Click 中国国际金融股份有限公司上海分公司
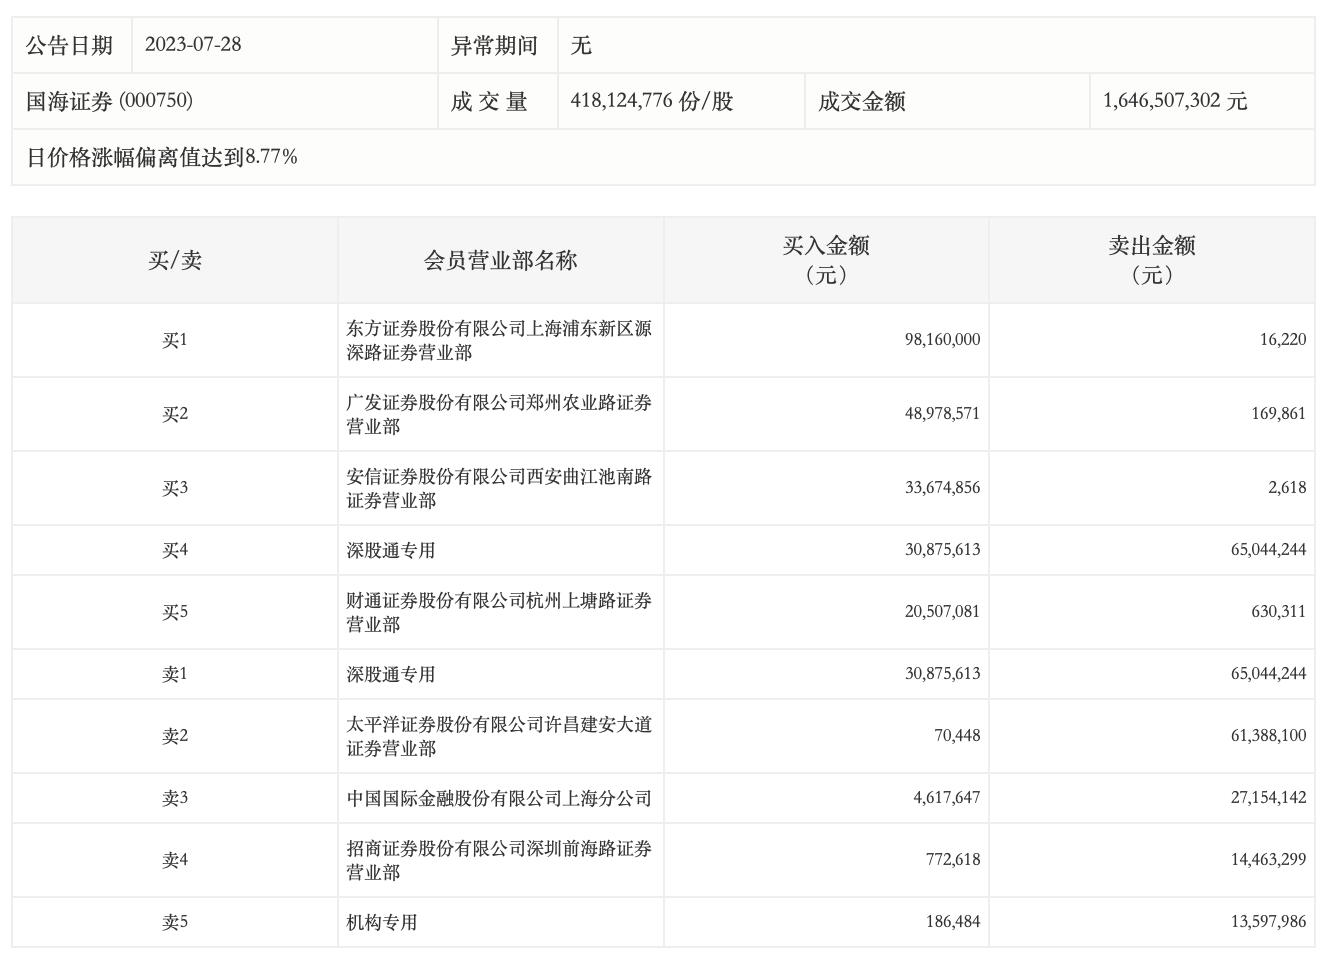The width and height of the screenshot is (1322, 966). 499,798
